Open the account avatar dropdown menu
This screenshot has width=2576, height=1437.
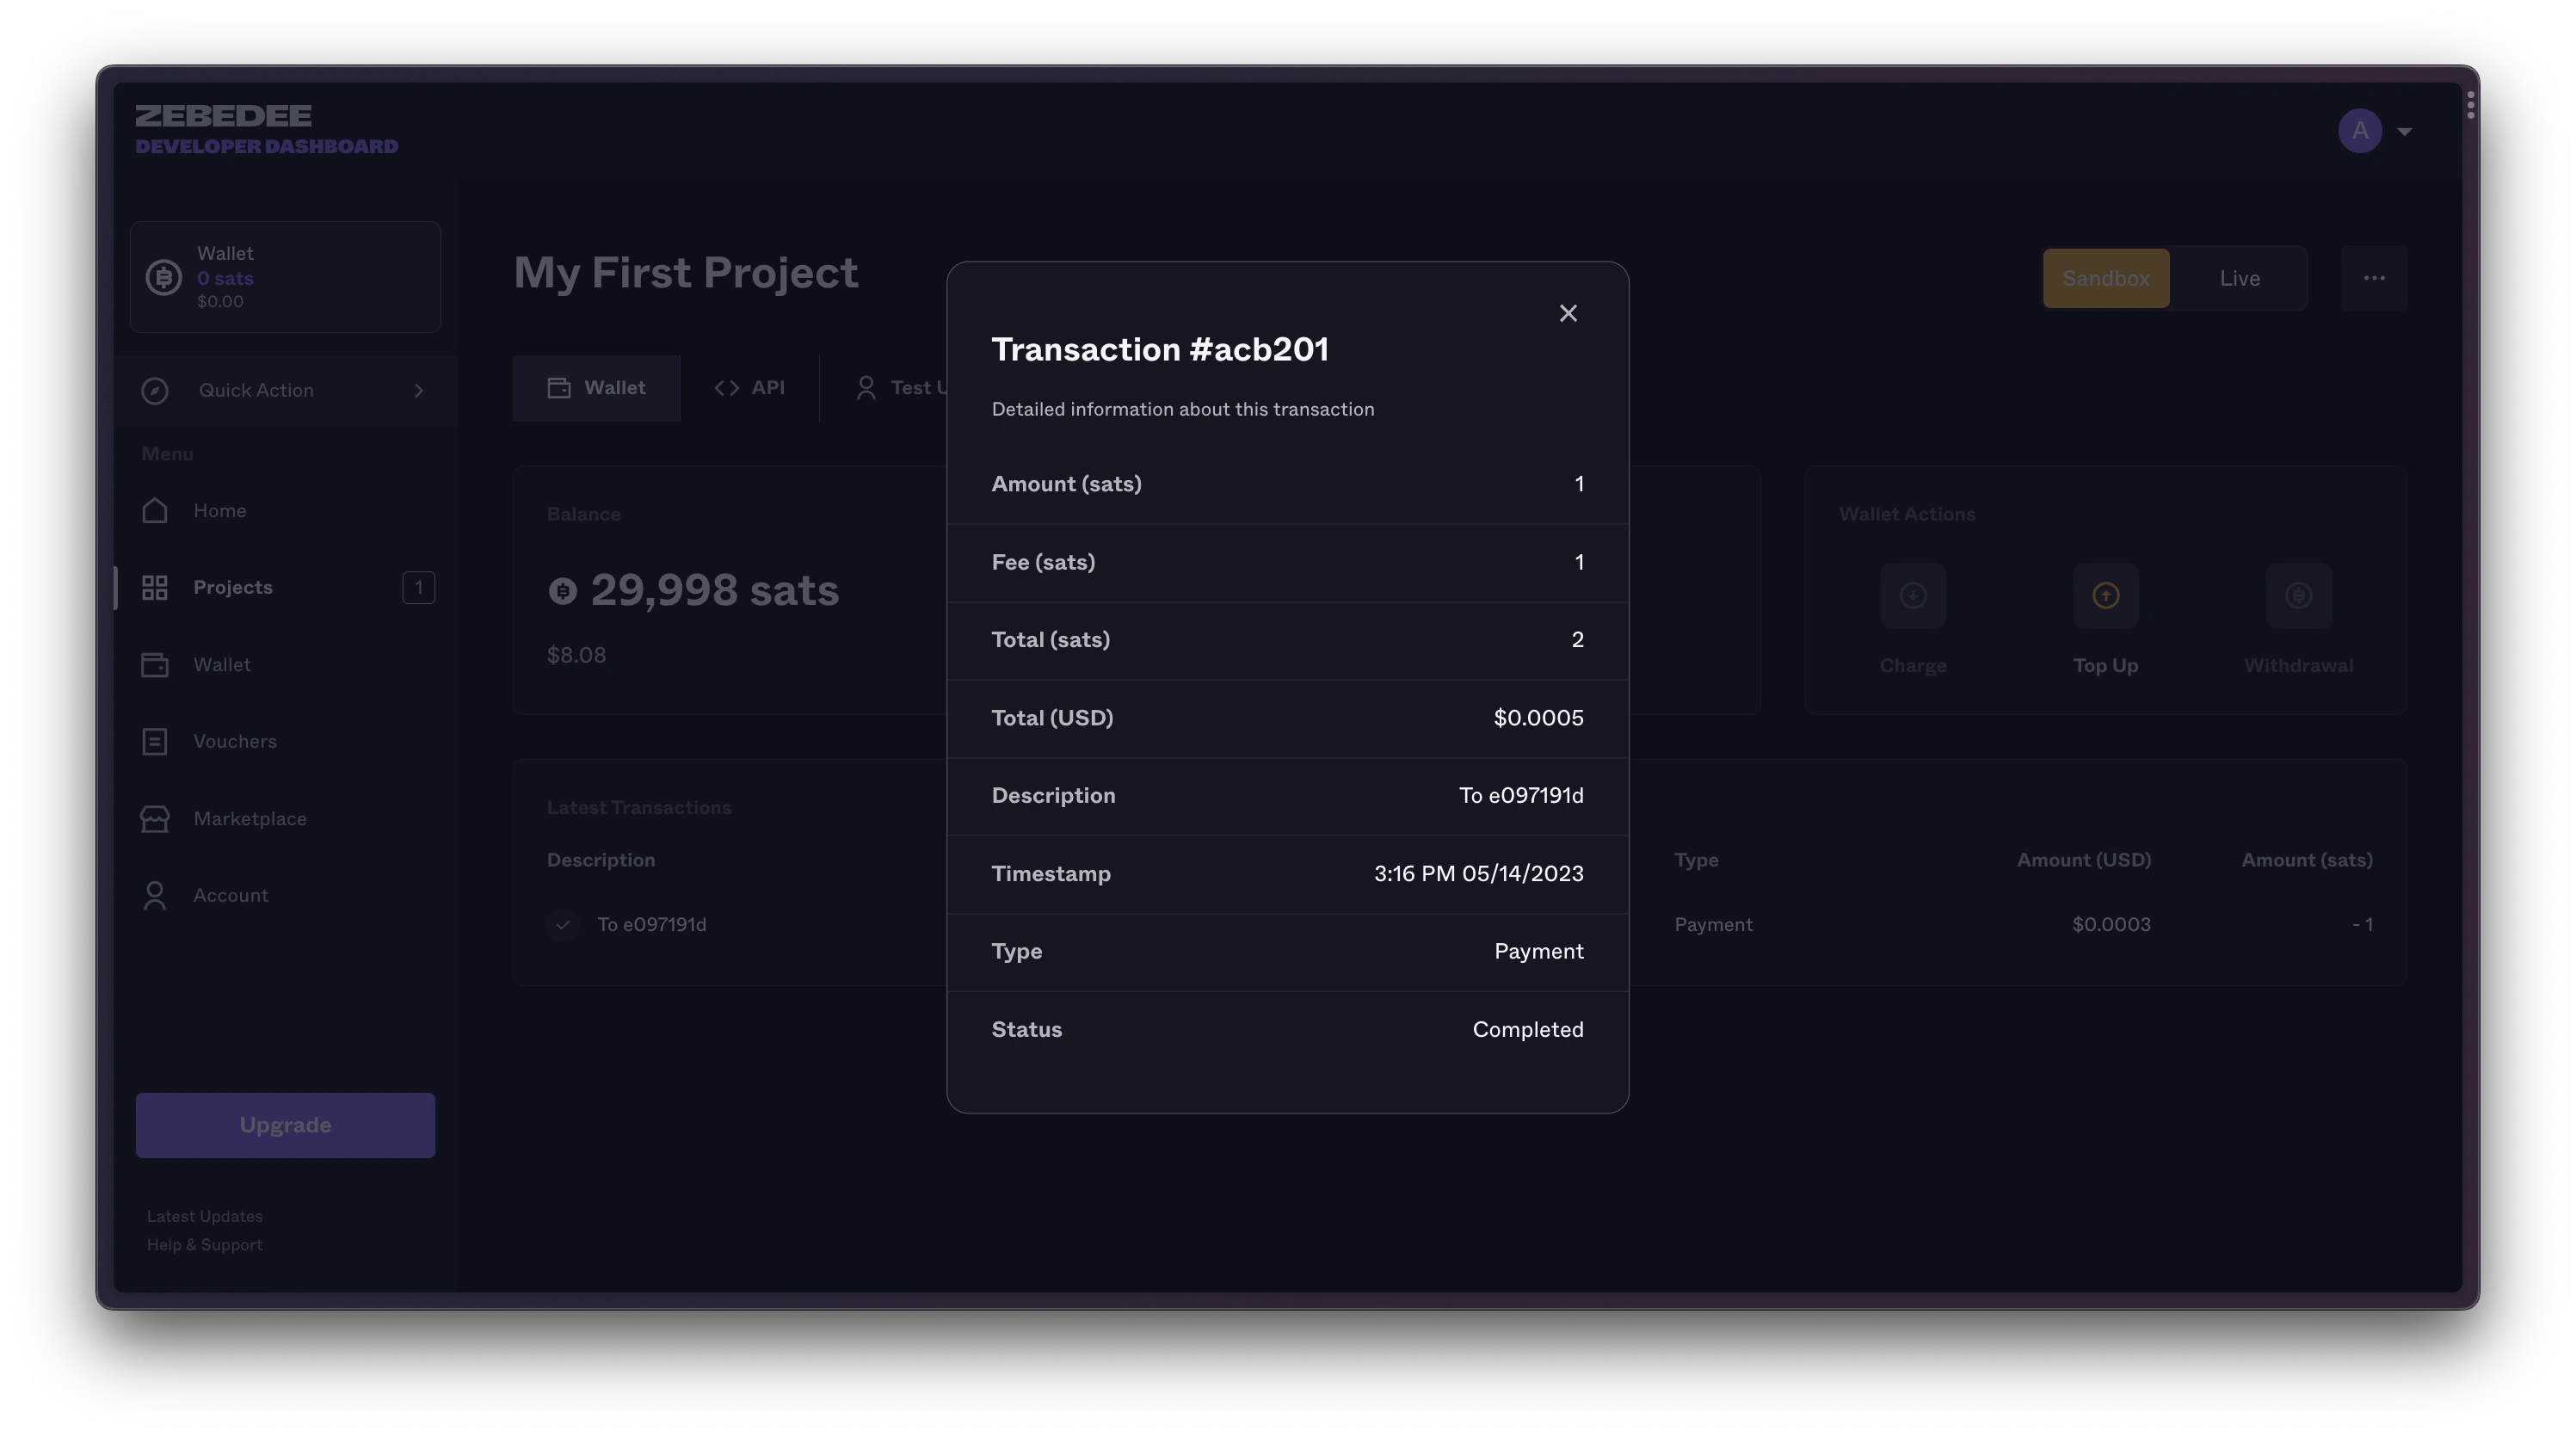coord(2376,130)
